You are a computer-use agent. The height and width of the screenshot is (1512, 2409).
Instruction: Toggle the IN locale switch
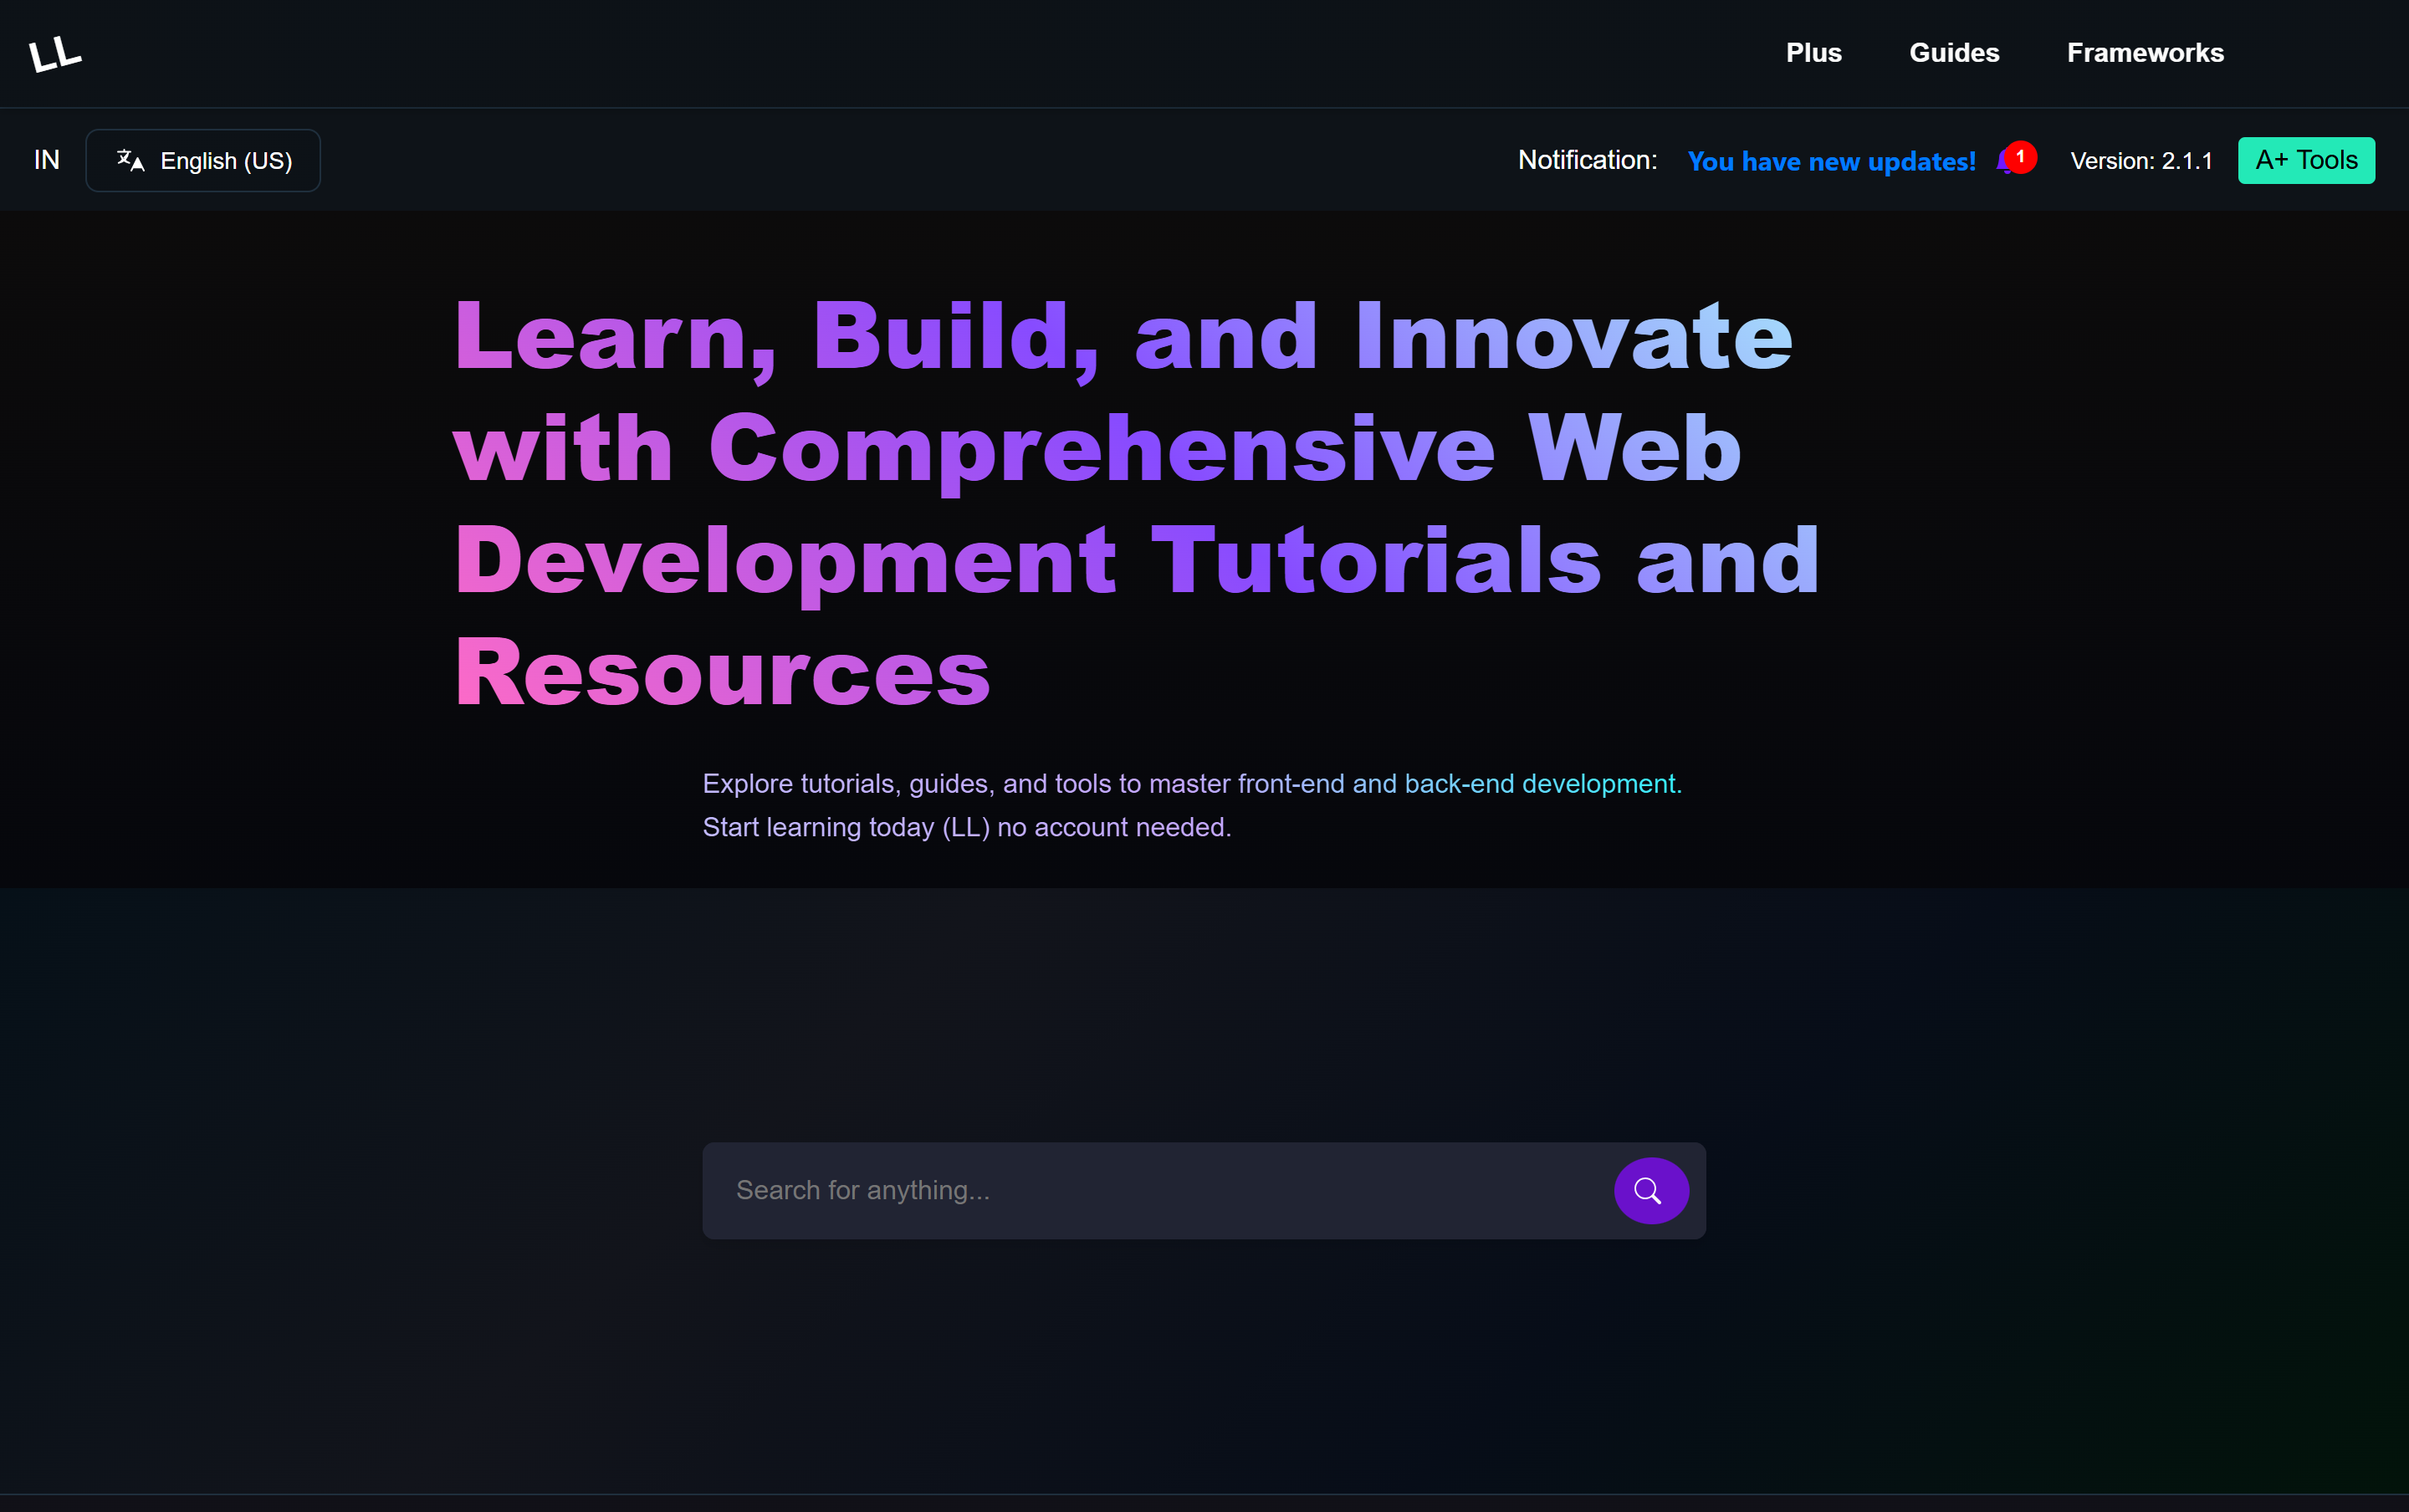pyautogui.click(x=45, y=161)
